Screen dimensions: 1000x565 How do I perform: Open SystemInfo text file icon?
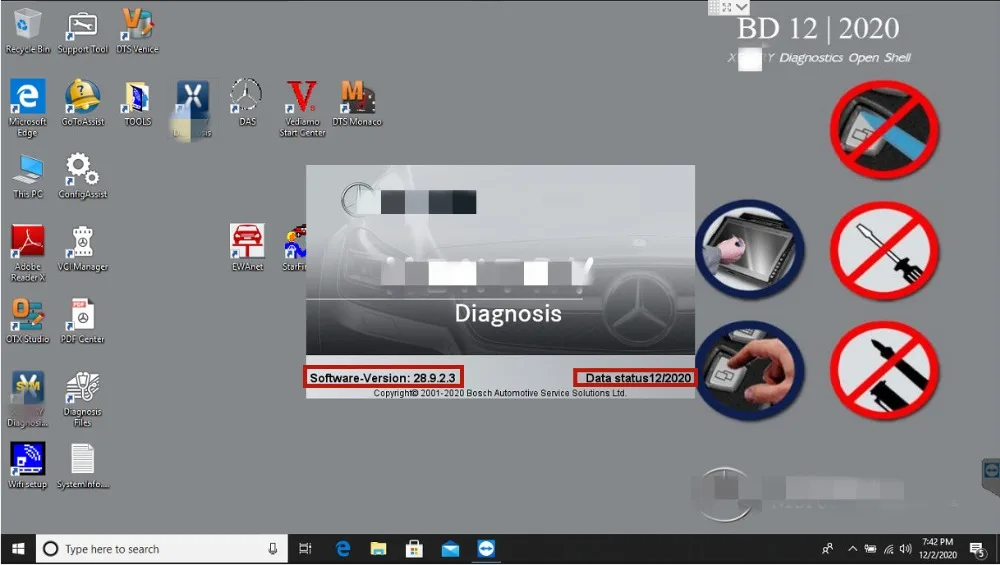tap(82, 466)
